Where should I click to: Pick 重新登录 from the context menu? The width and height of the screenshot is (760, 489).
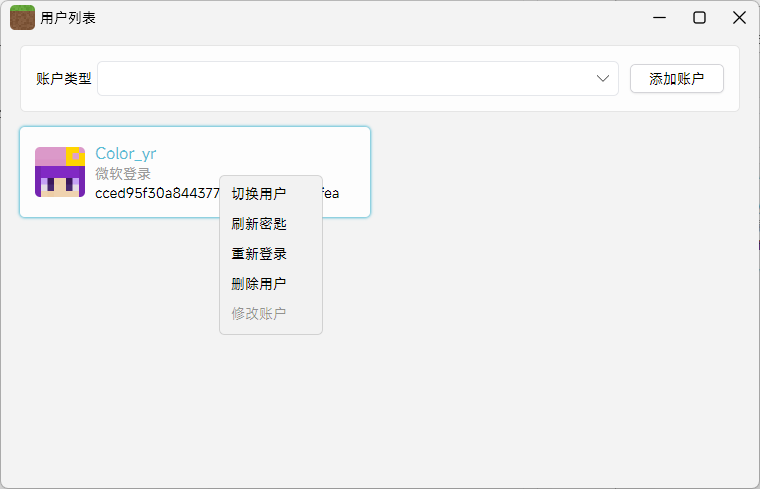click(259, 254)
